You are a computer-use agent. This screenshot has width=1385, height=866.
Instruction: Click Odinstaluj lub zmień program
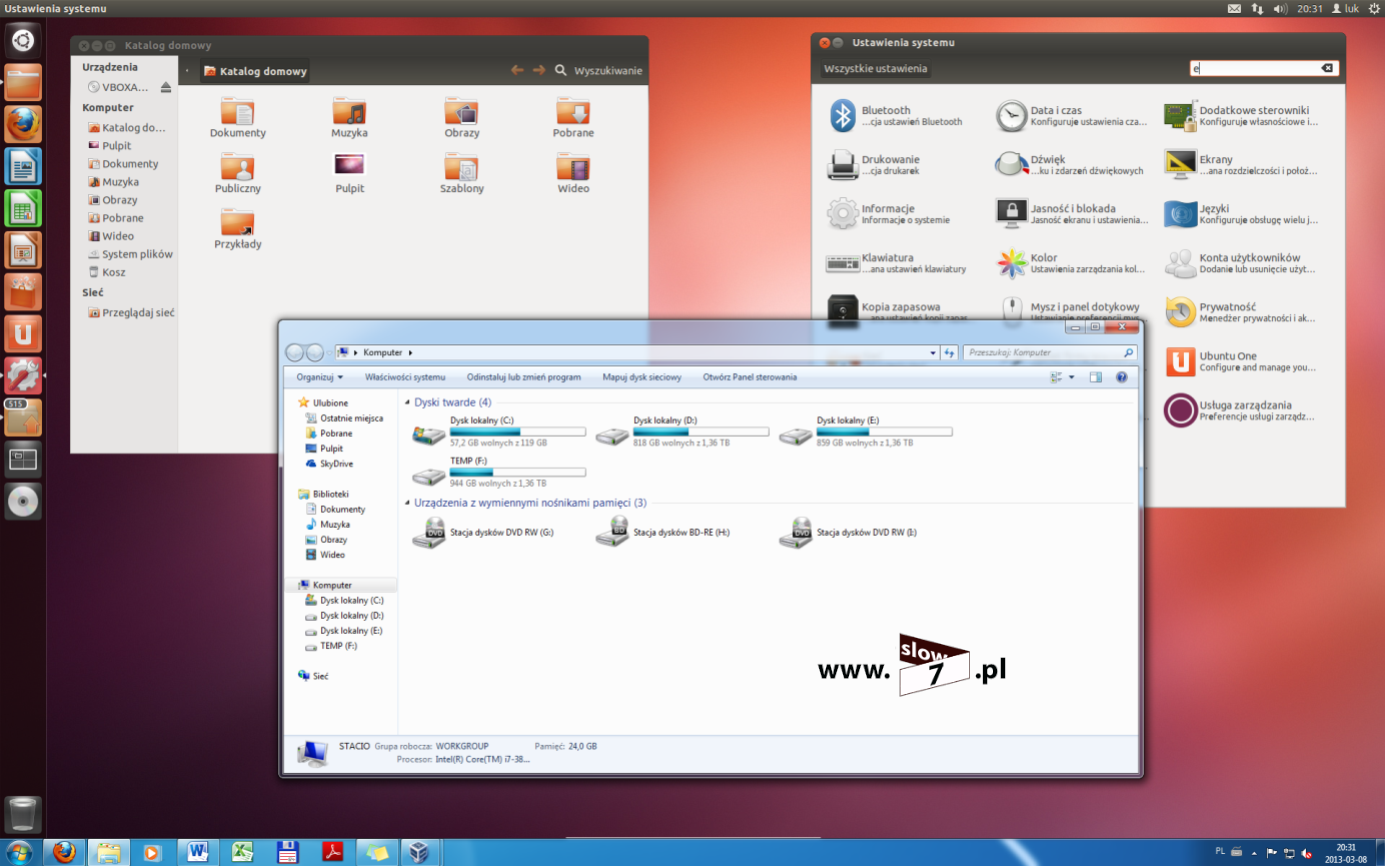point(524,377)
